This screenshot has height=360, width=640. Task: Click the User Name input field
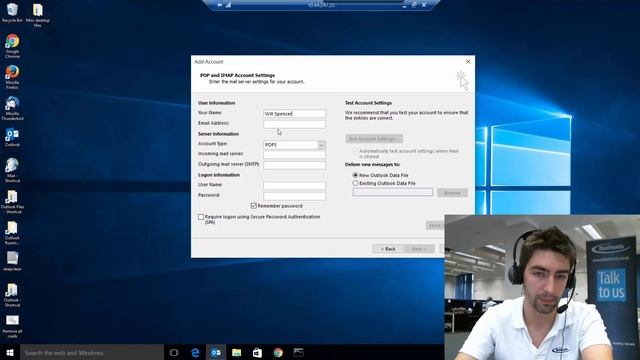tap(294, 186)
